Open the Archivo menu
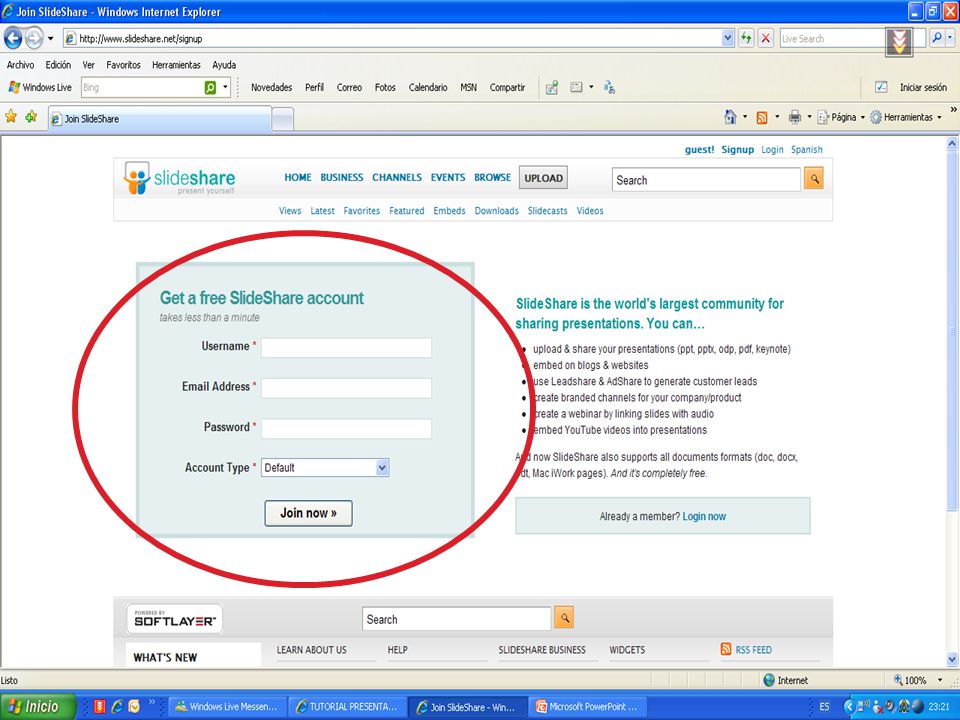The image size is (960, 720). coord(20,65)
